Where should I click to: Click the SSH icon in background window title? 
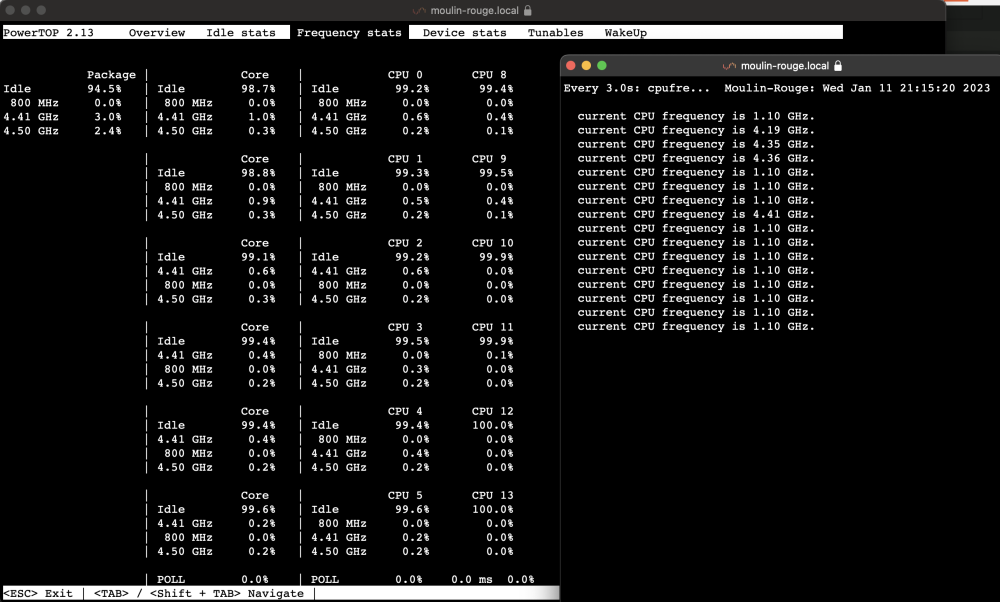419,10
